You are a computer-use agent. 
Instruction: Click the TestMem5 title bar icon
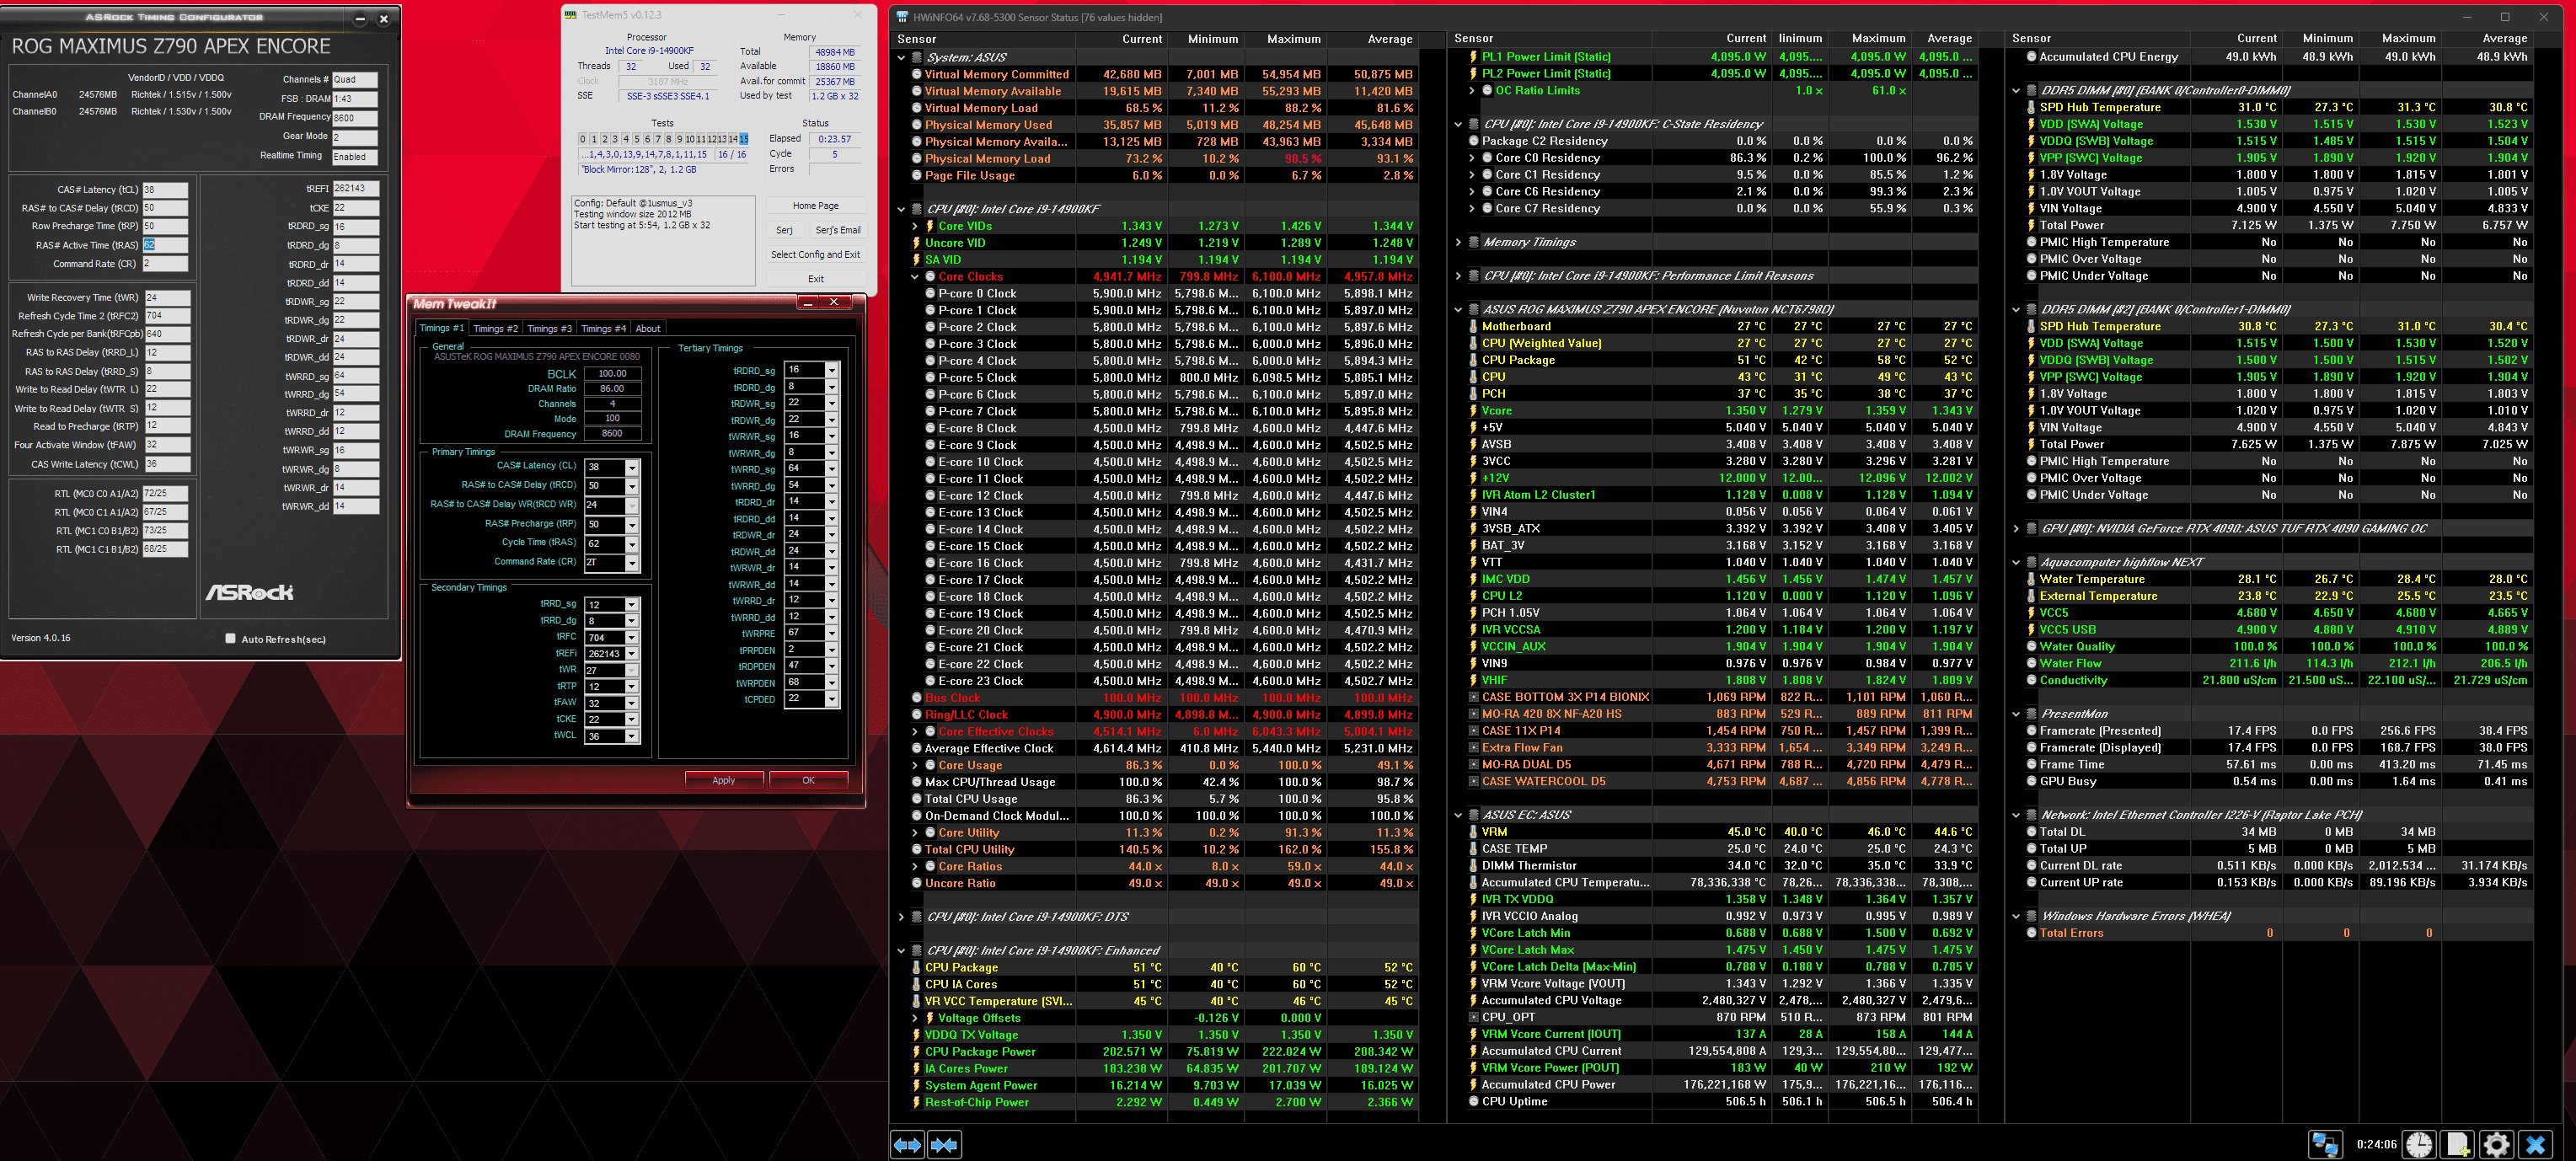570,15
